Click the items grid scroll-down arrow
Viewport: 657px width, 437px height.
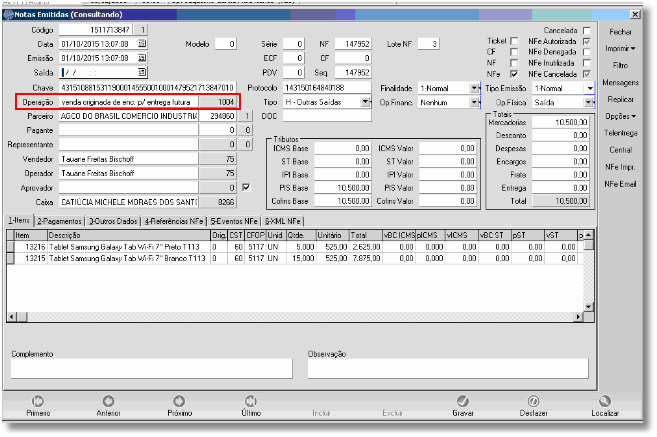[589, 307]
